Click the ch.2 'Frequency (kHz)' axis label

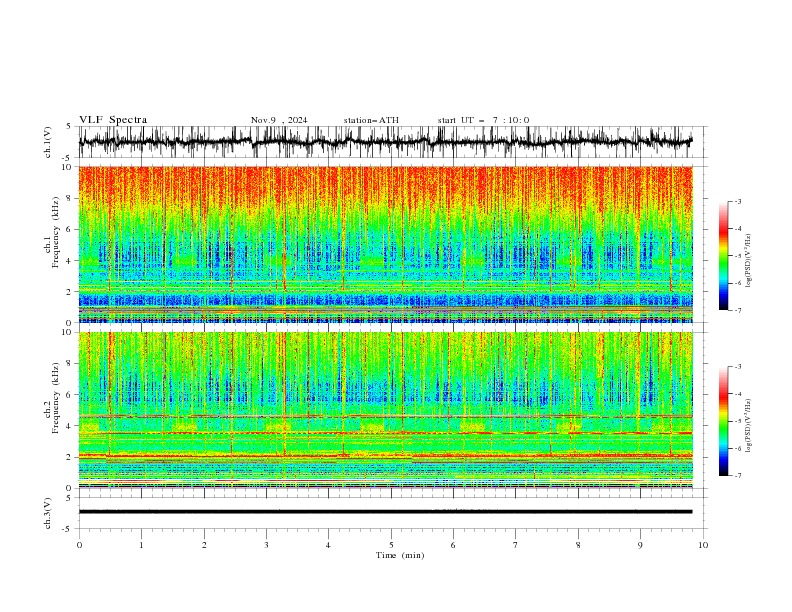(x=56, y=398)
